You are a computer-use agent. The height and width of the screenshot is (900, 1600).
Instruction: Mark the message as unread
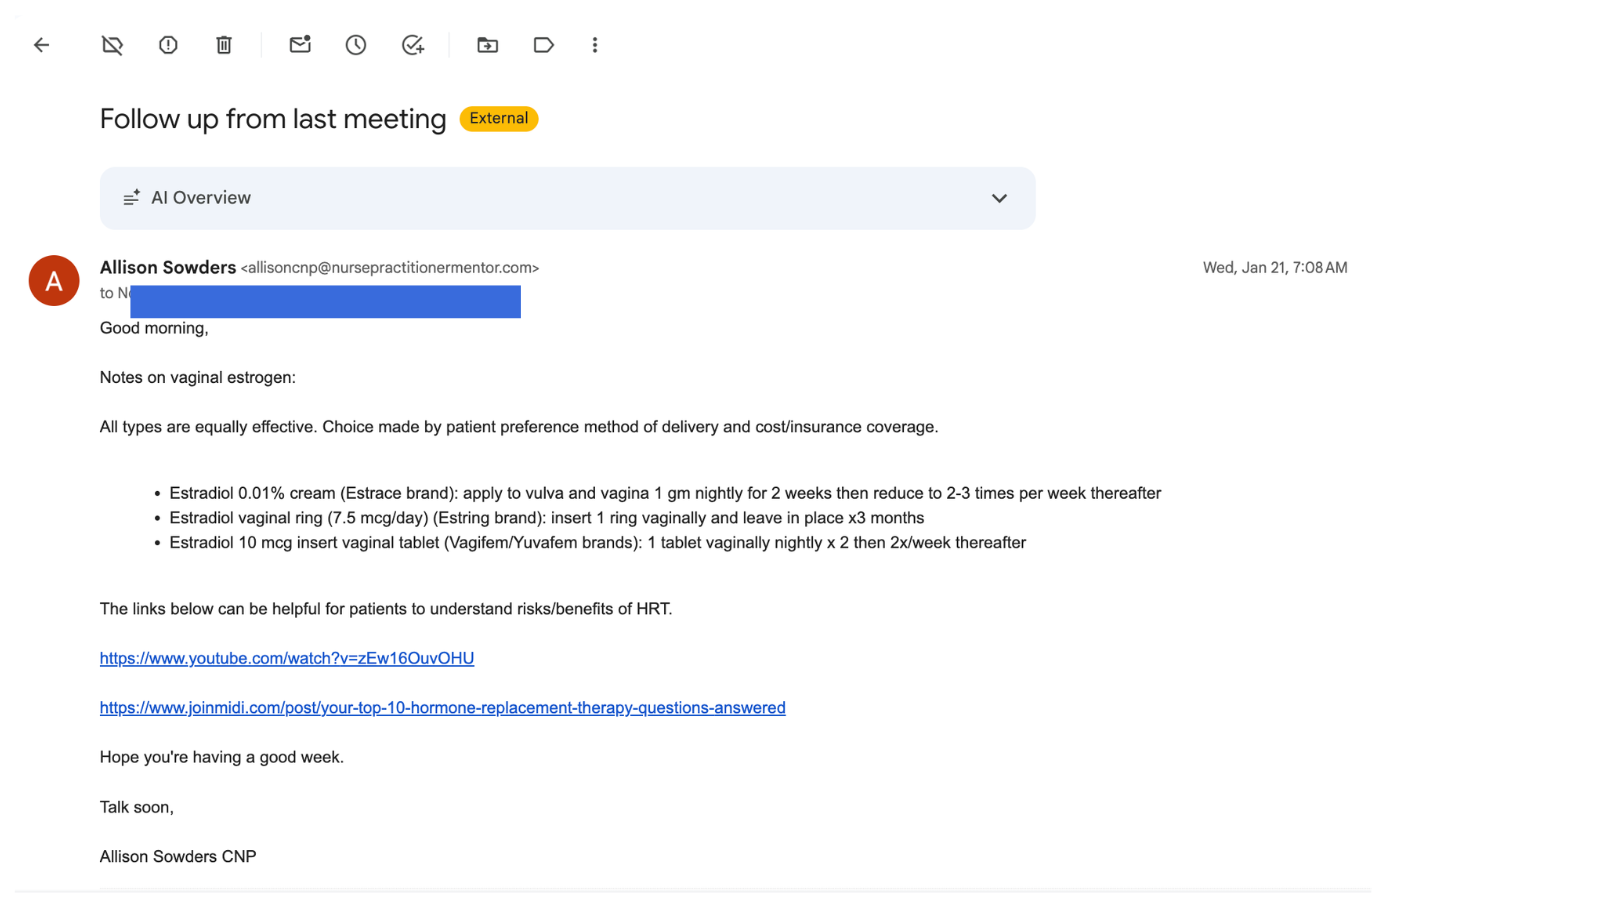pos(300,45)
